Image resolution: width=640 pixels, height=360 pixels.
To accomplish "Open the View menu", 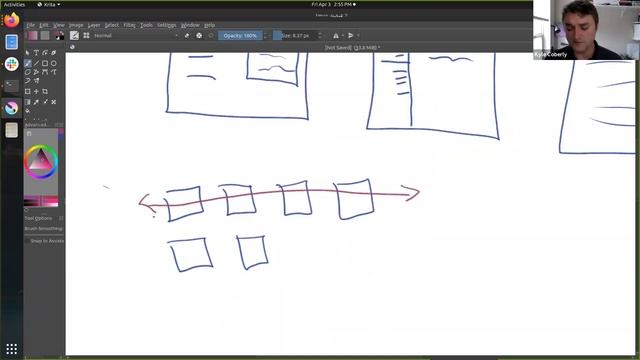I will [x=59, y=25].
